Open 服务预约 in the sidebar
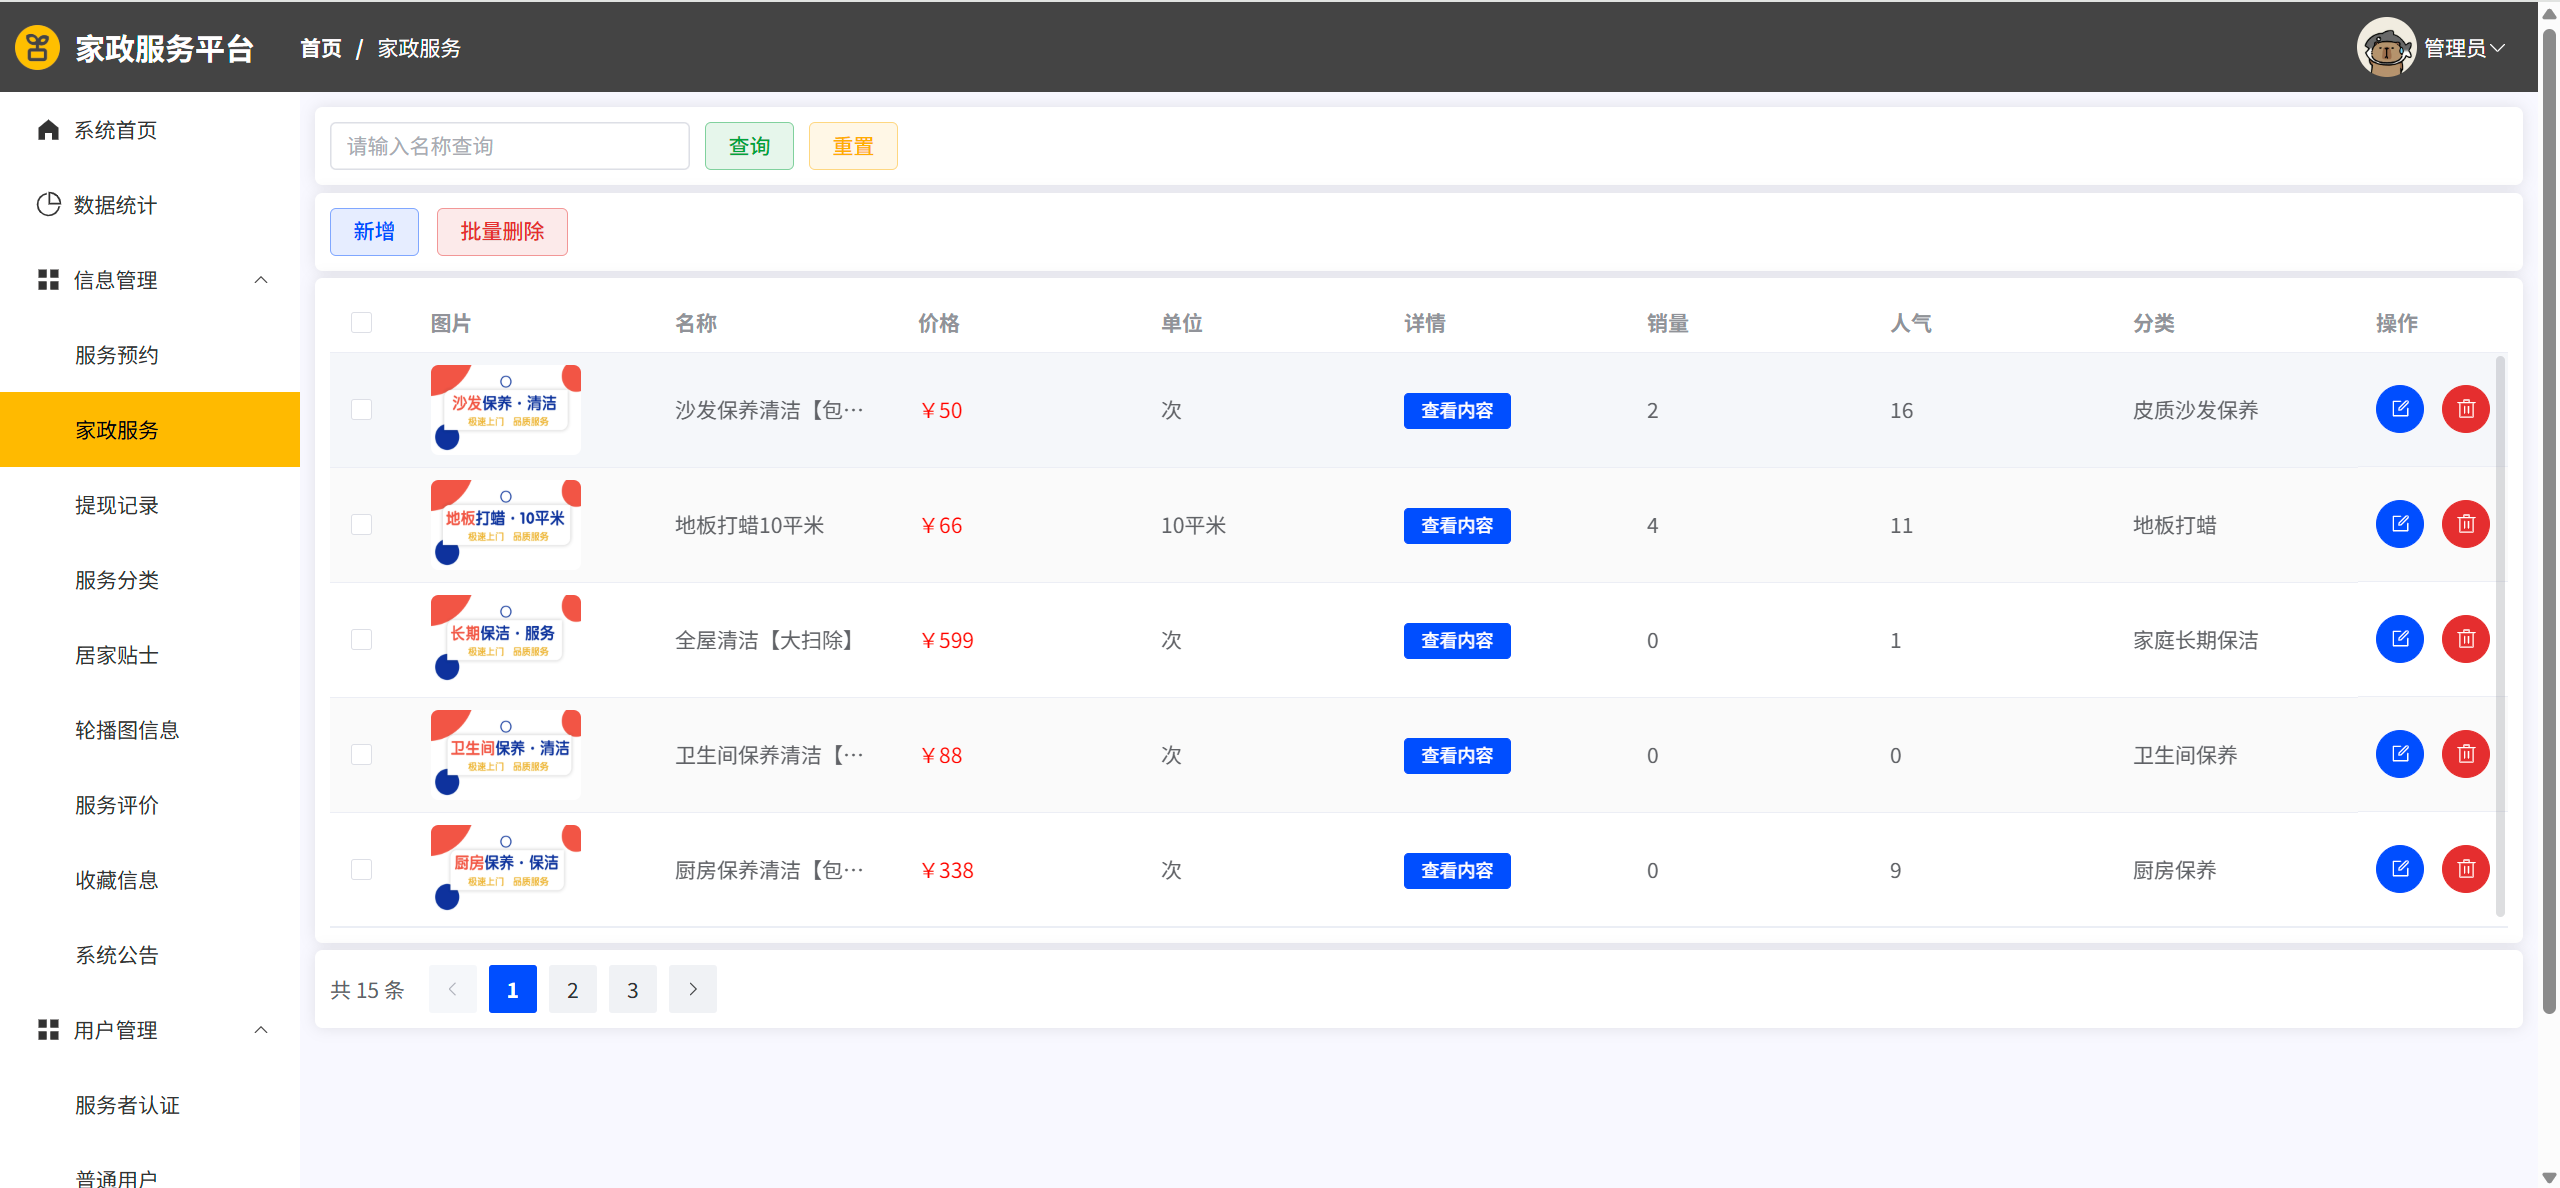 pyautogui.click(x=117, y=355)
